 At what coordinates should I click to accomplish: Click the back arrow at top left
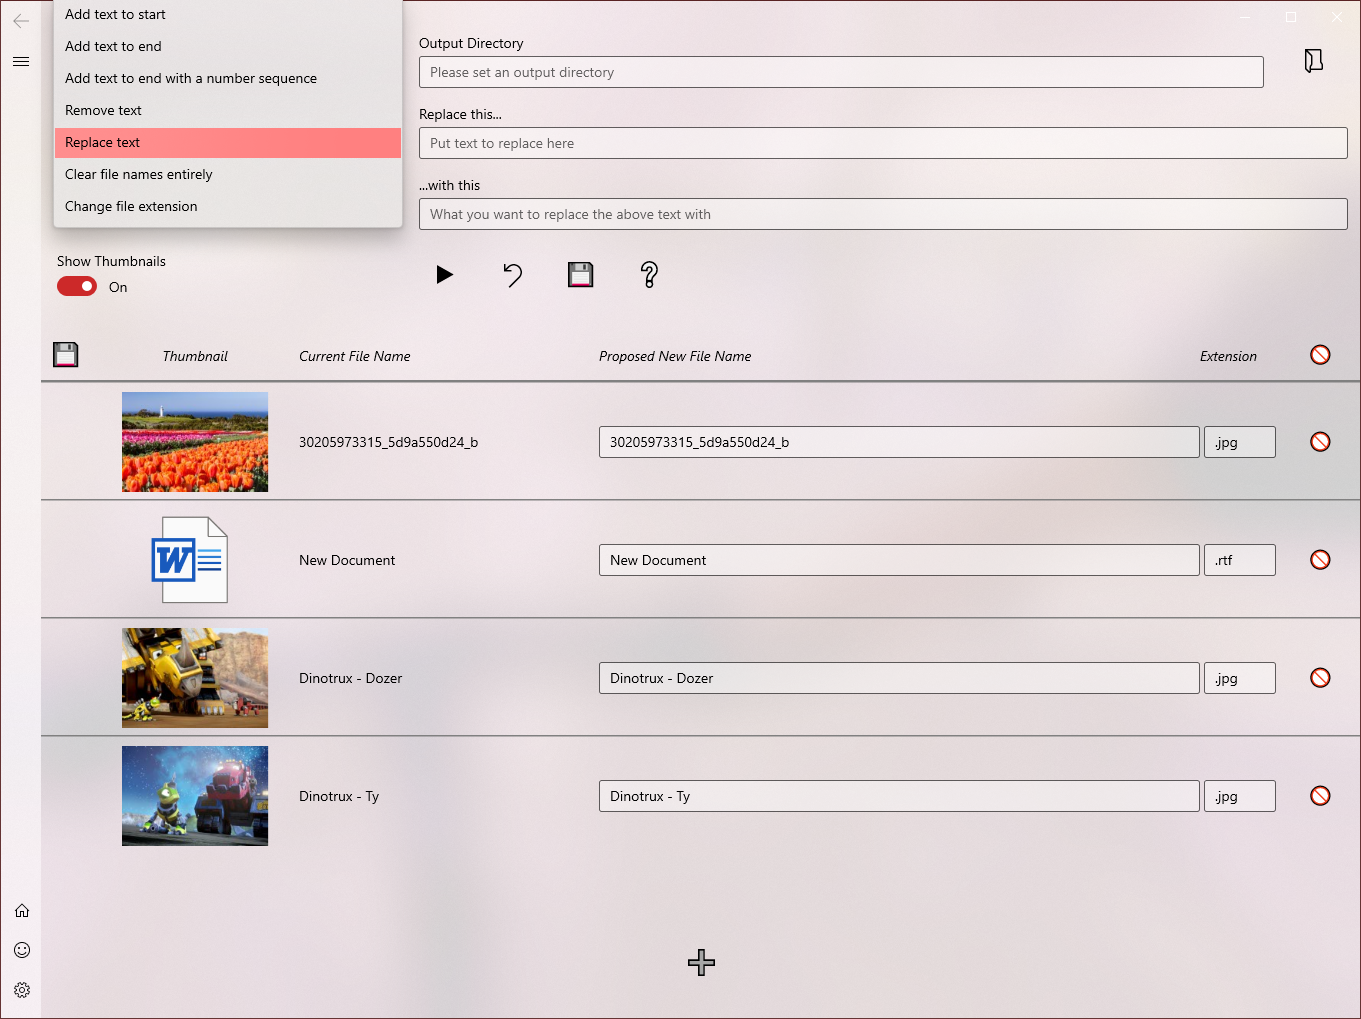pyautogui.click(x=21, y=21)
